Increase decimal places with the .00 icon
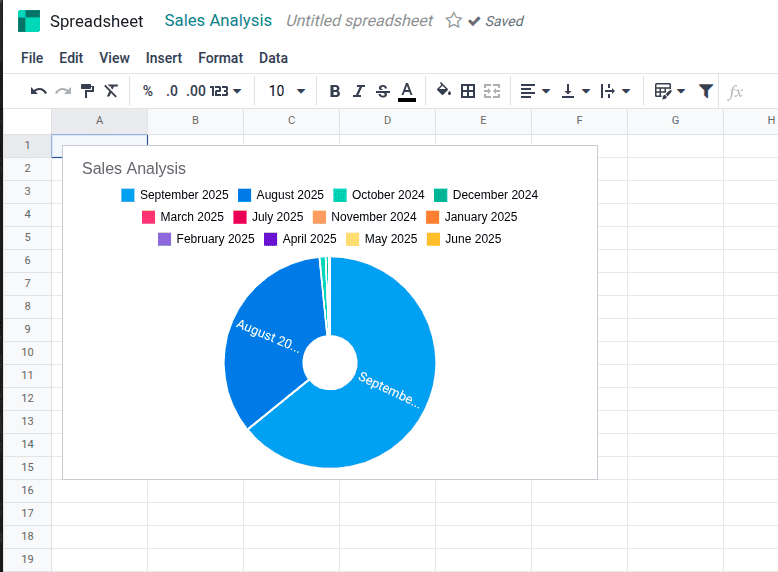 tap(196, 91)
